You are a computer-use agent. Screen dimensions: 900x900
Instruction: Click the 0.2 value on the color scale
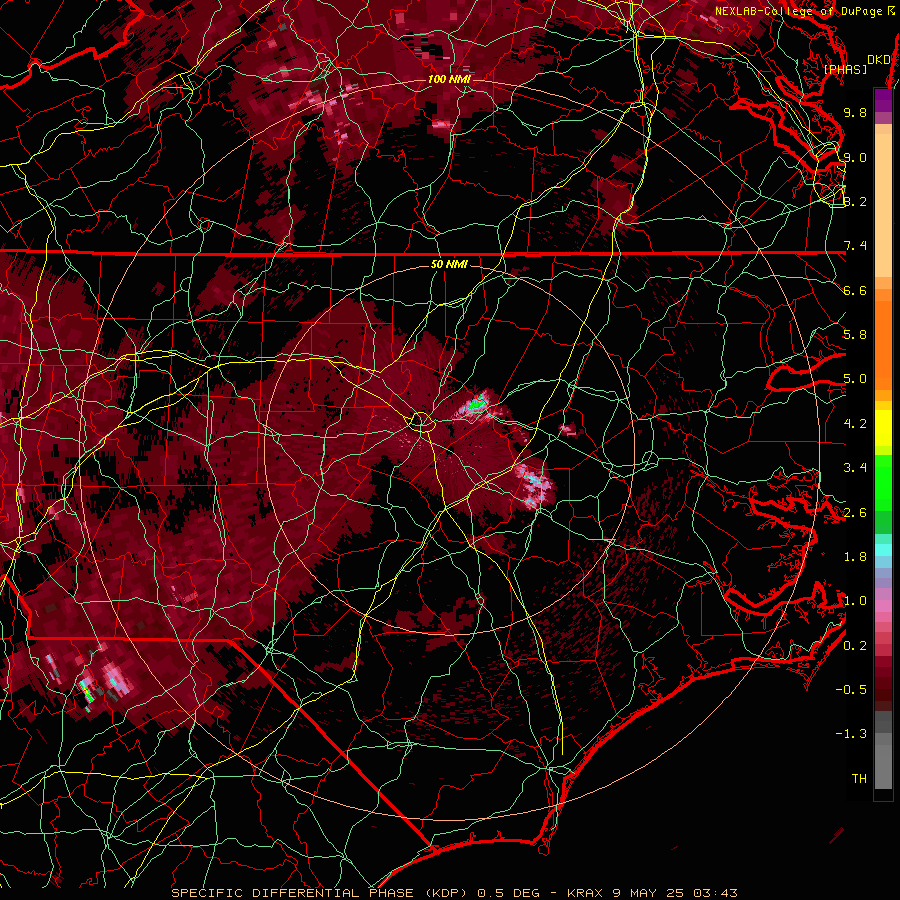tap(855, 646)
